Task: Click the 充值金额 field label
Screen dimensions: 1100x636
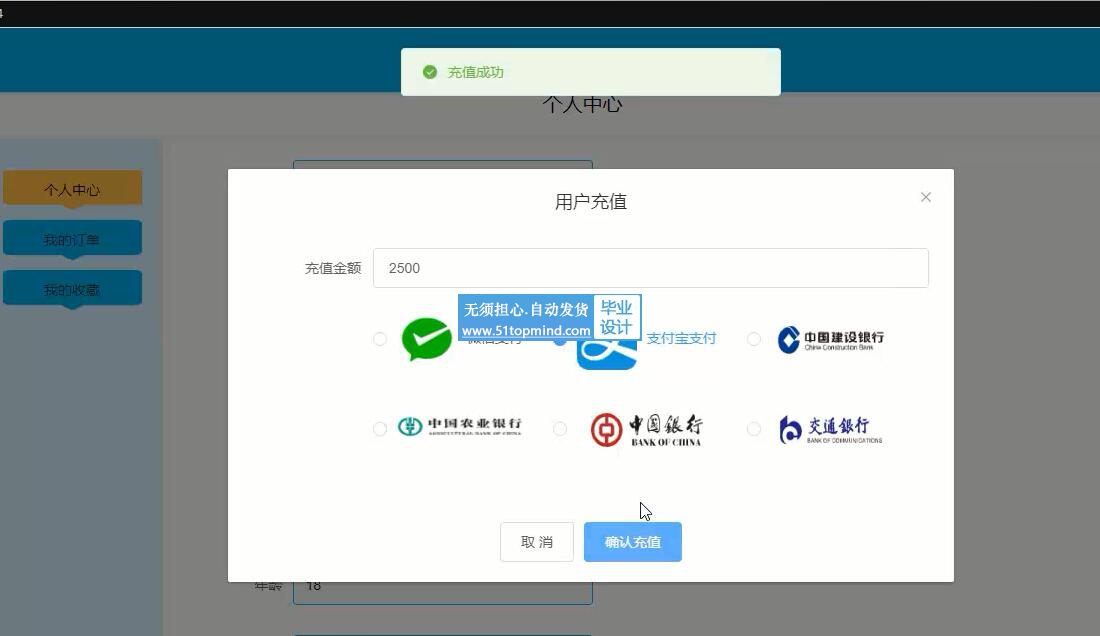Action: coord(333,268)
